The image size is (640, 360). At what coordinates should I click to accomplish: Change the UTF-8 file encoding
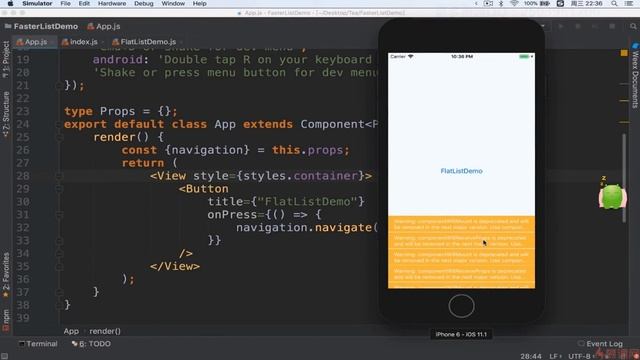click(582, 356)
